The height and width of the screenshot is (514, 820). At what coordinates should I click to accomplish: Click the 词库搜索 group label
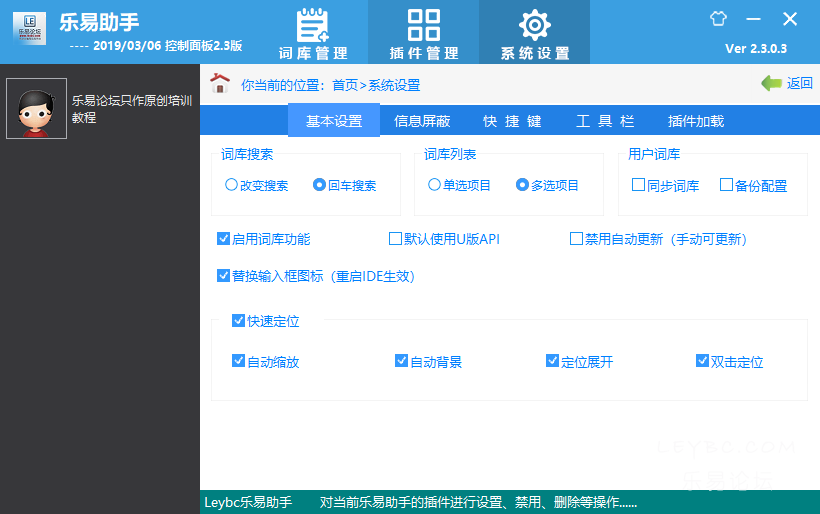tap(247, 154)
